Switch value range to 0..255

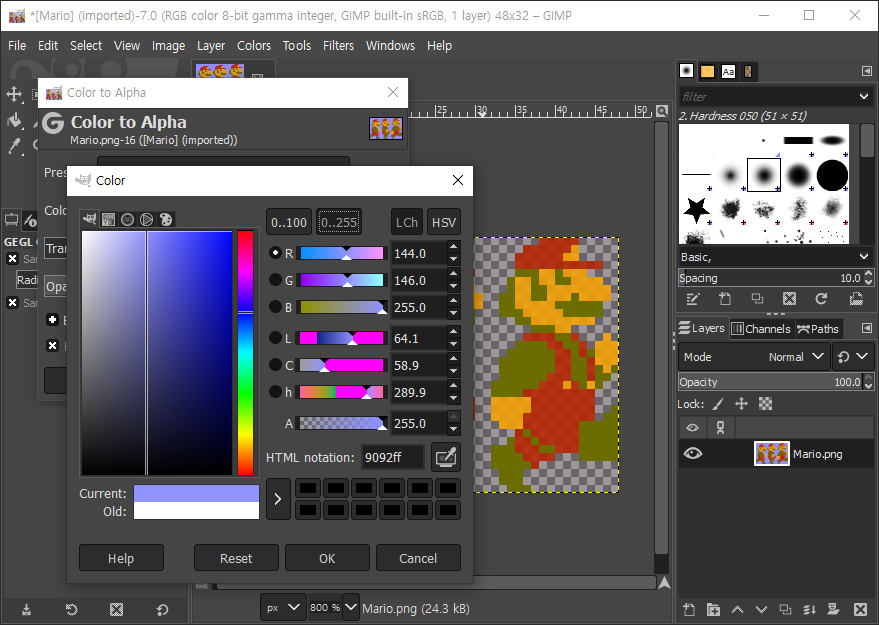pyautogui.click(x=339, y=223)
